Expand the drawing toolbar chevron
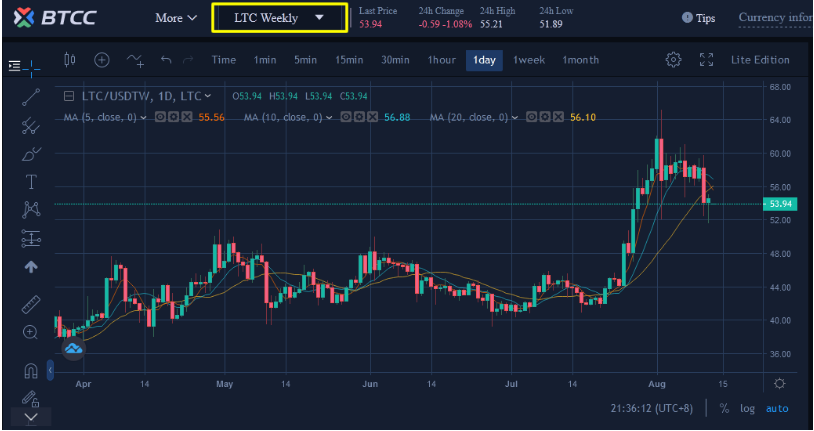Screen dimensions: 814x431 tap(31, 416)
